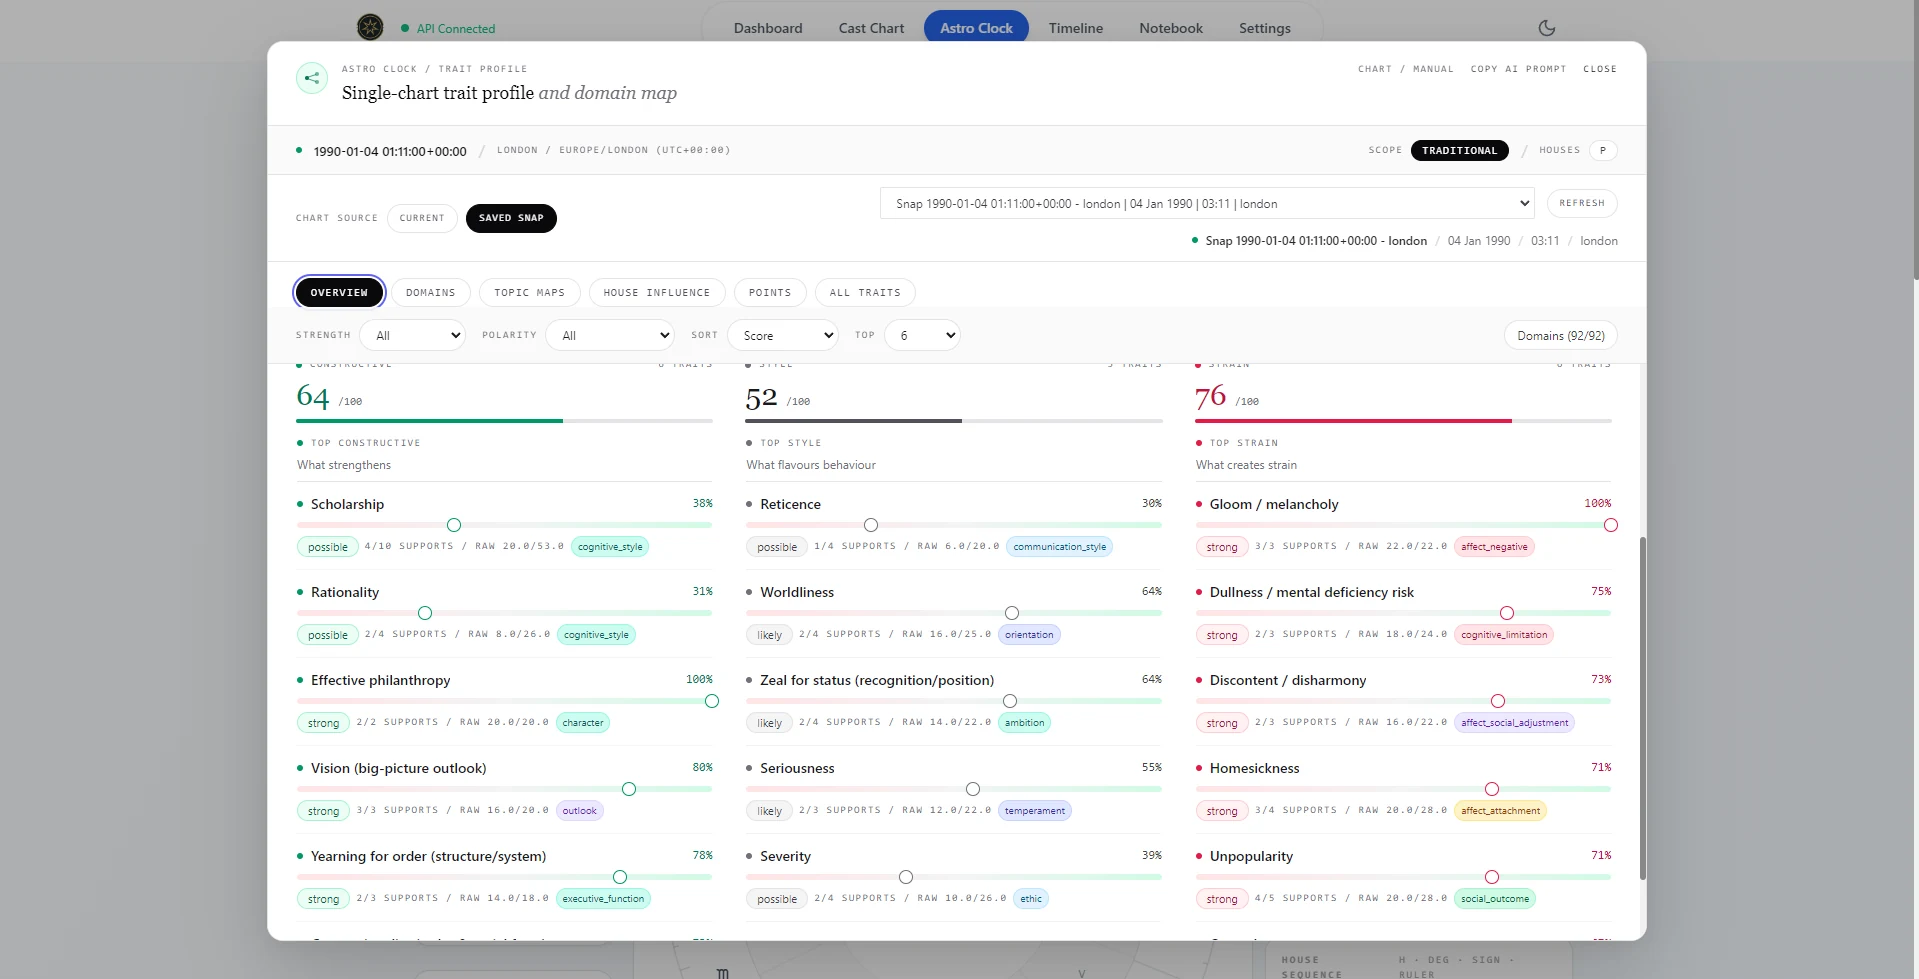Click the orientation tag under Worldliness
Viewport: 1919px width, 979px height.
click(x=1029, y=635)
